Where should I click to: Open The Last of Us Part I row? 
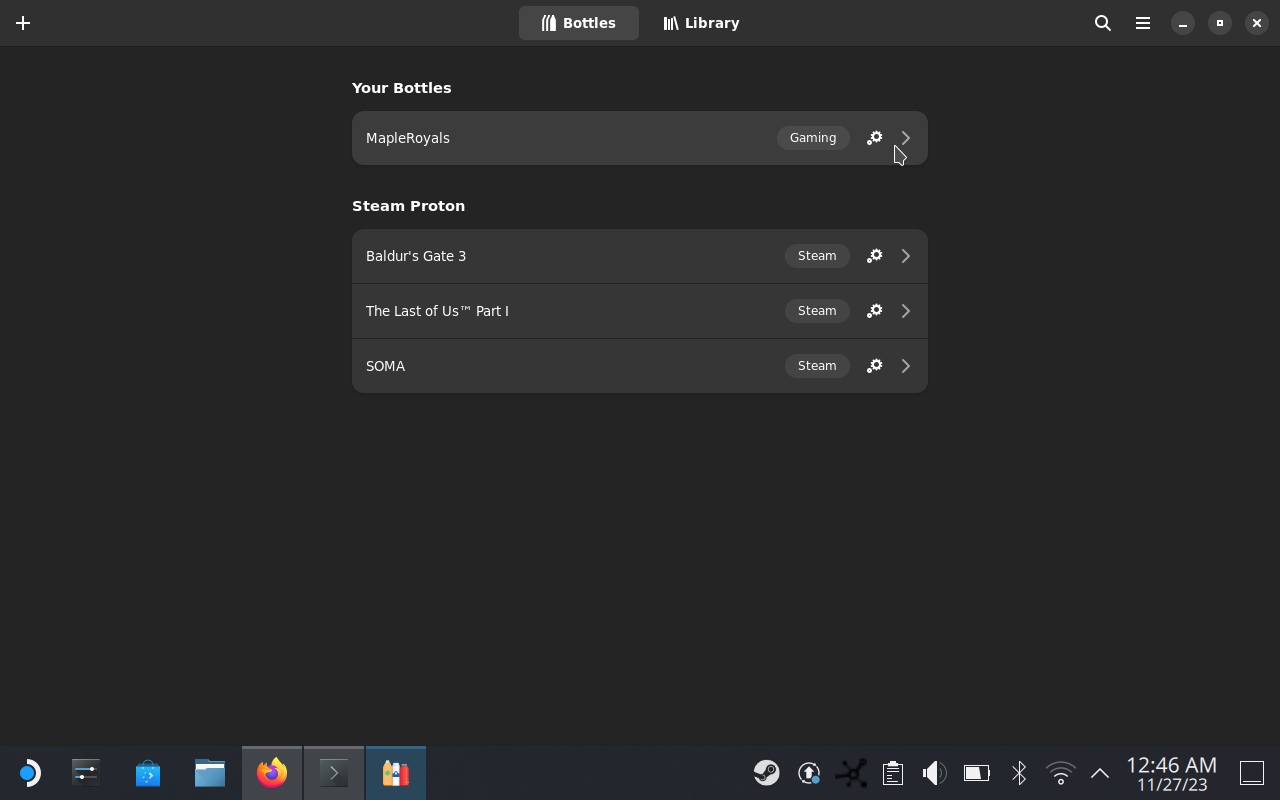point(640,311)
